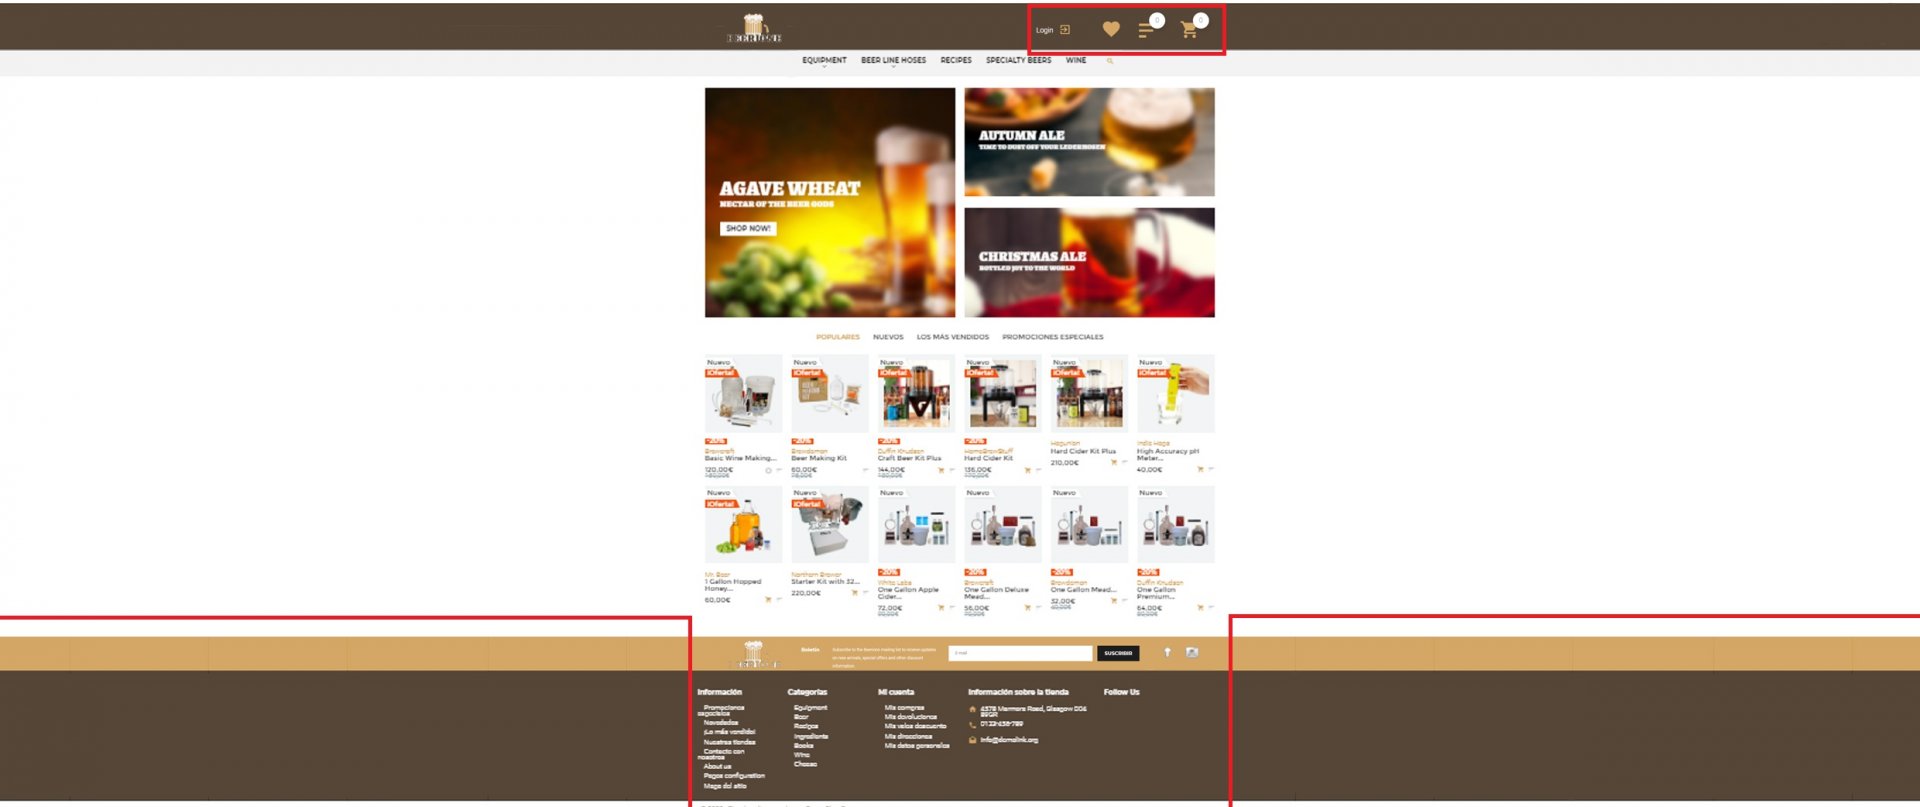Open the Wine item in the top menu
This screenshot has width=1920, height=807.
pyautogui.click(x=1076, y=60)
